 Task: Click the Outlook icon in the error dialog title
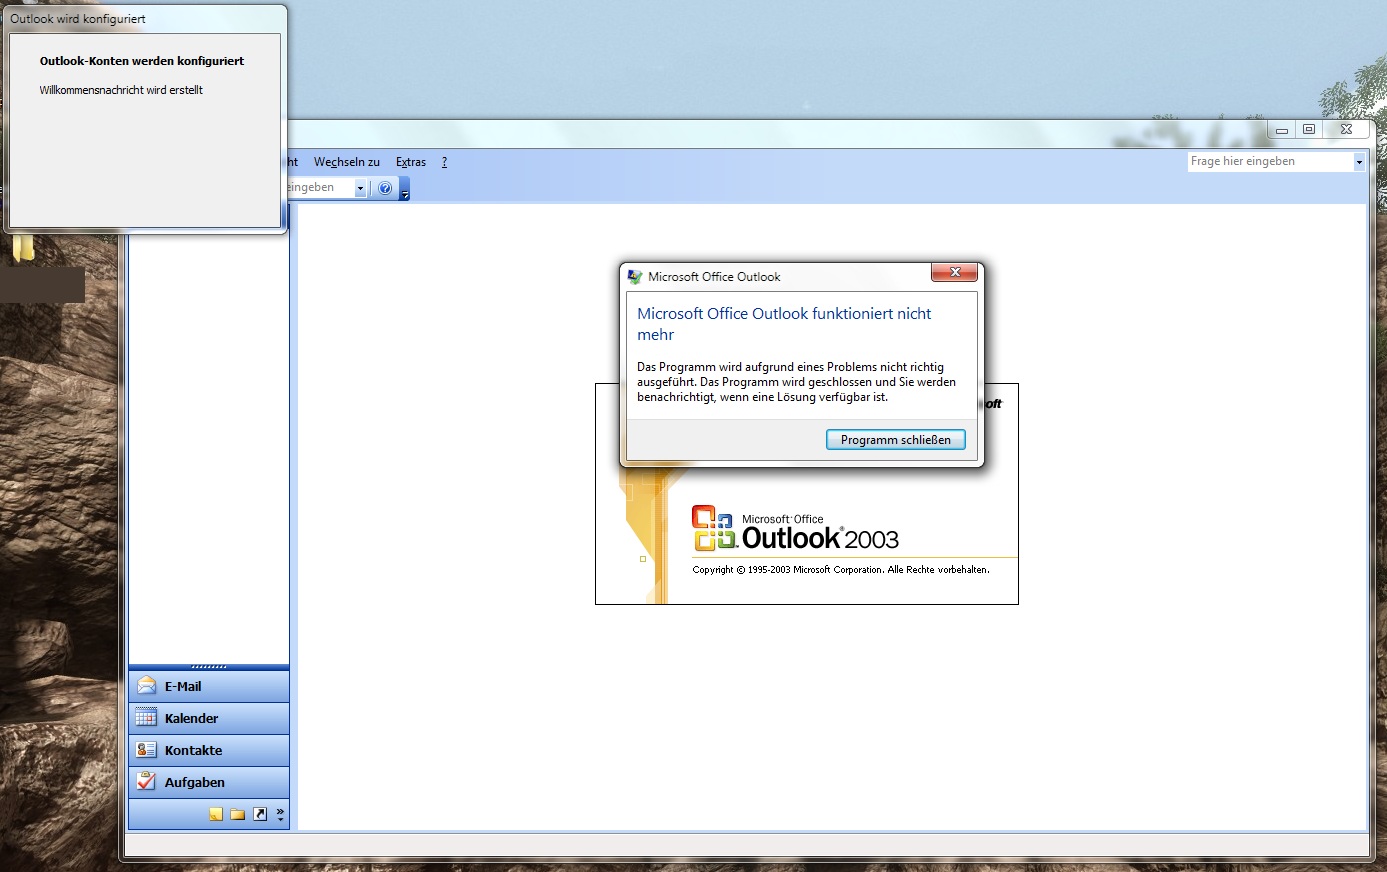(635, 276)
